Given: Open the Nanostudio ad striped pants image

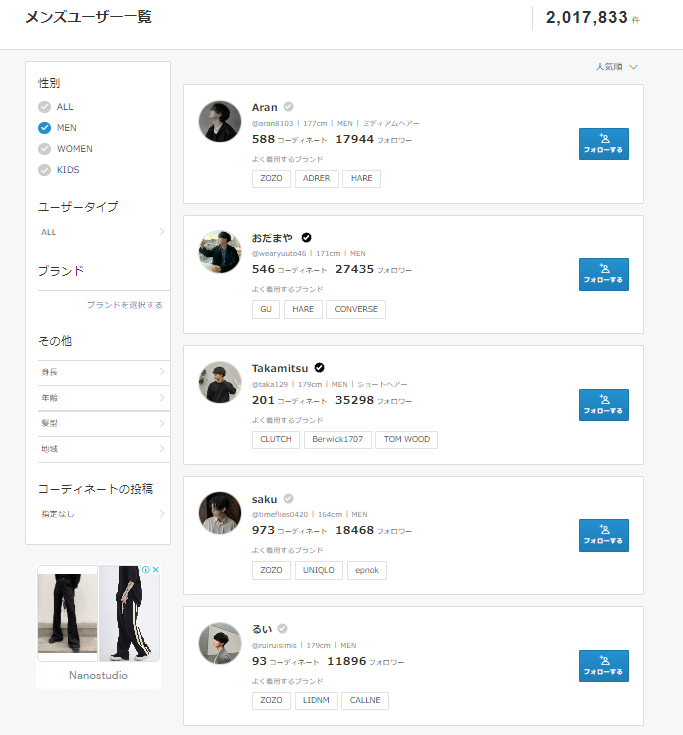Looking at the screenshot, I should 129,613.
